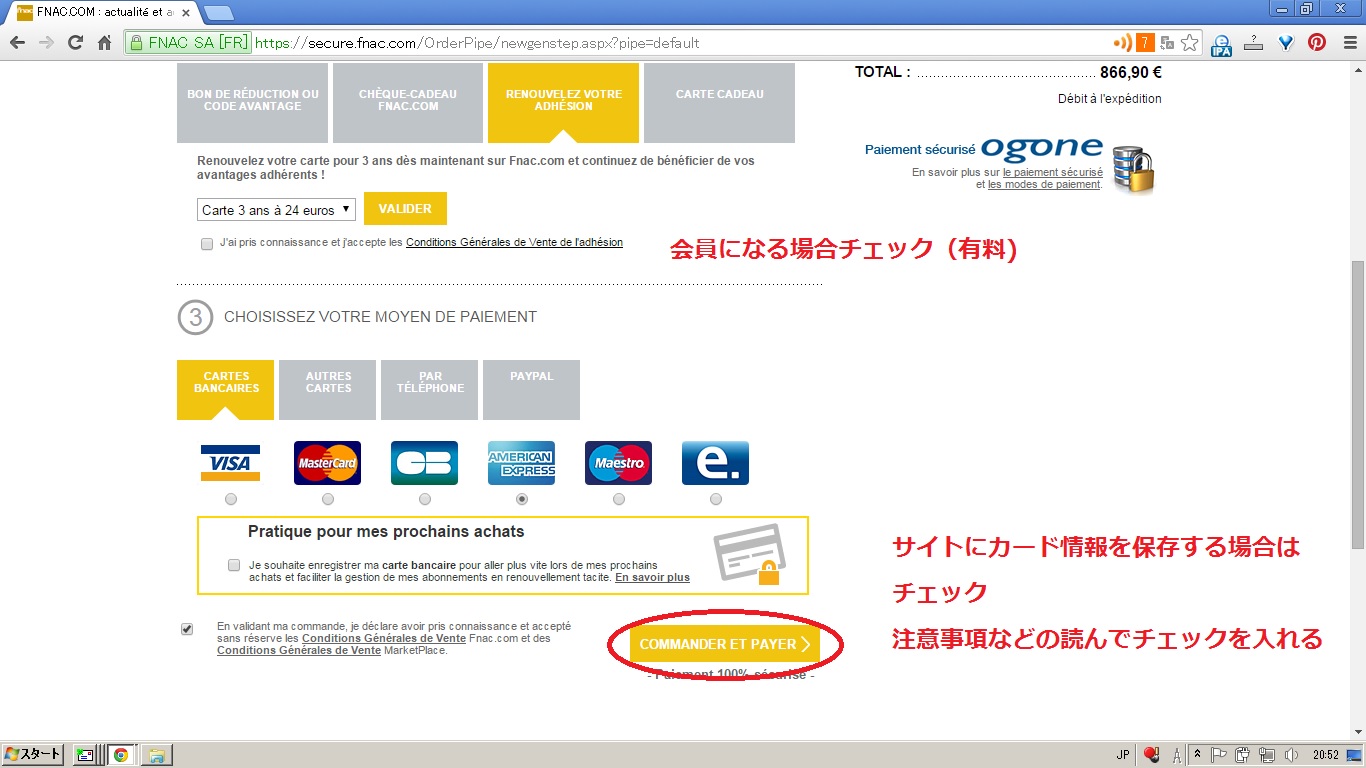This screenshot has height=768, width=1366.
Task: Select the MasterCard radio button
Action: [x=328, y=499]
